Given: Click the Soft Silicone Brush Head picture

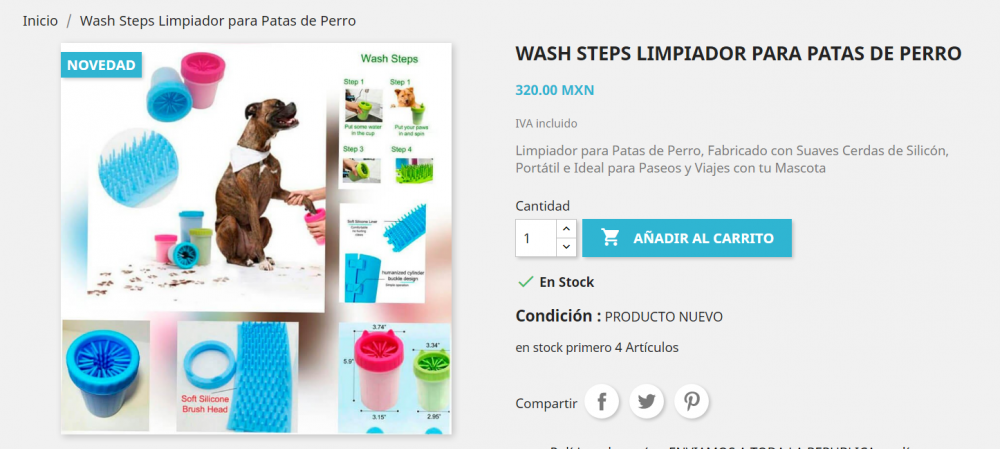Looking at the screenshot, I should pyautogui.click(x=236, y=376).
